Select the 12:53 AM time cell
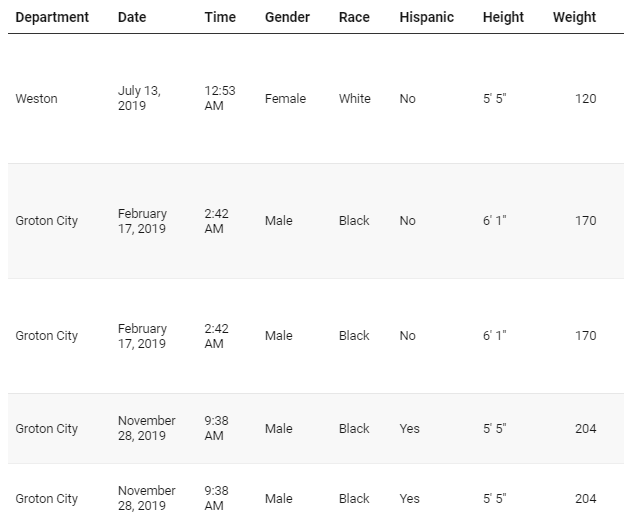624x531 pixels. (x=220, y=98)
